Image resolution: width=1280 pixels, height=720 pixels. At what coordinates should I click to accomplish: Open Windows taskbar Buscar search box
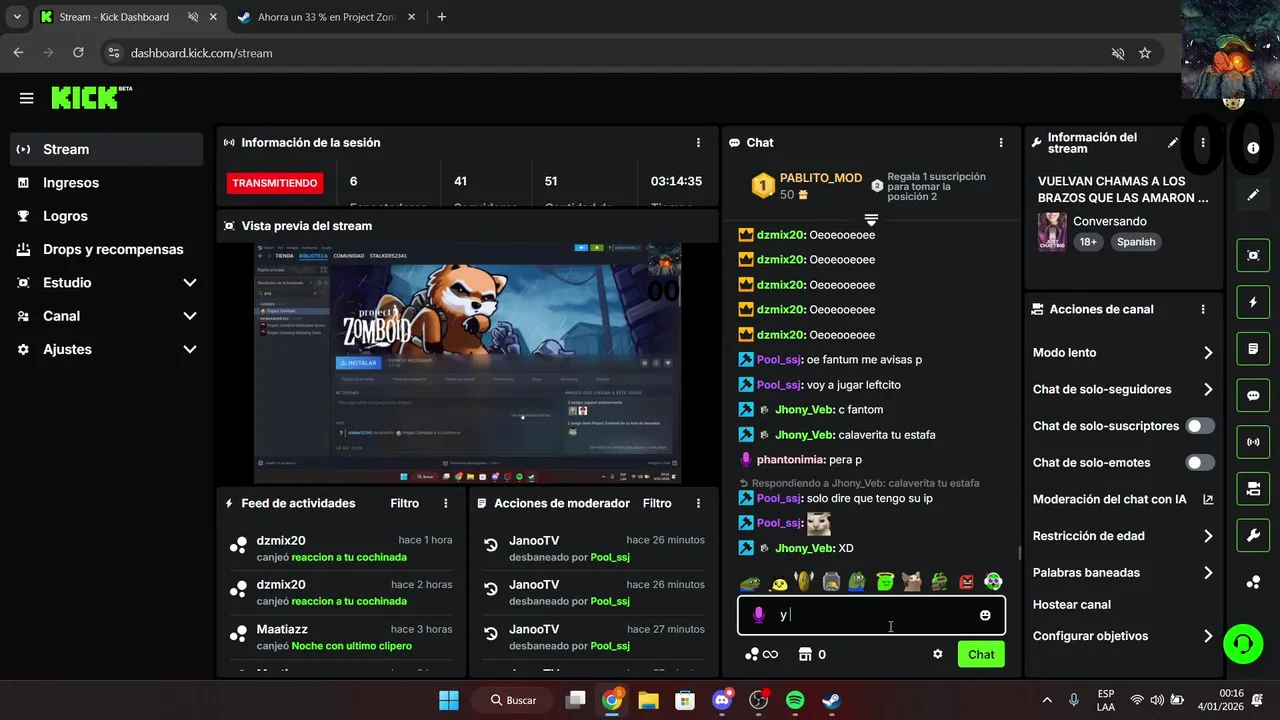point(513,700)
